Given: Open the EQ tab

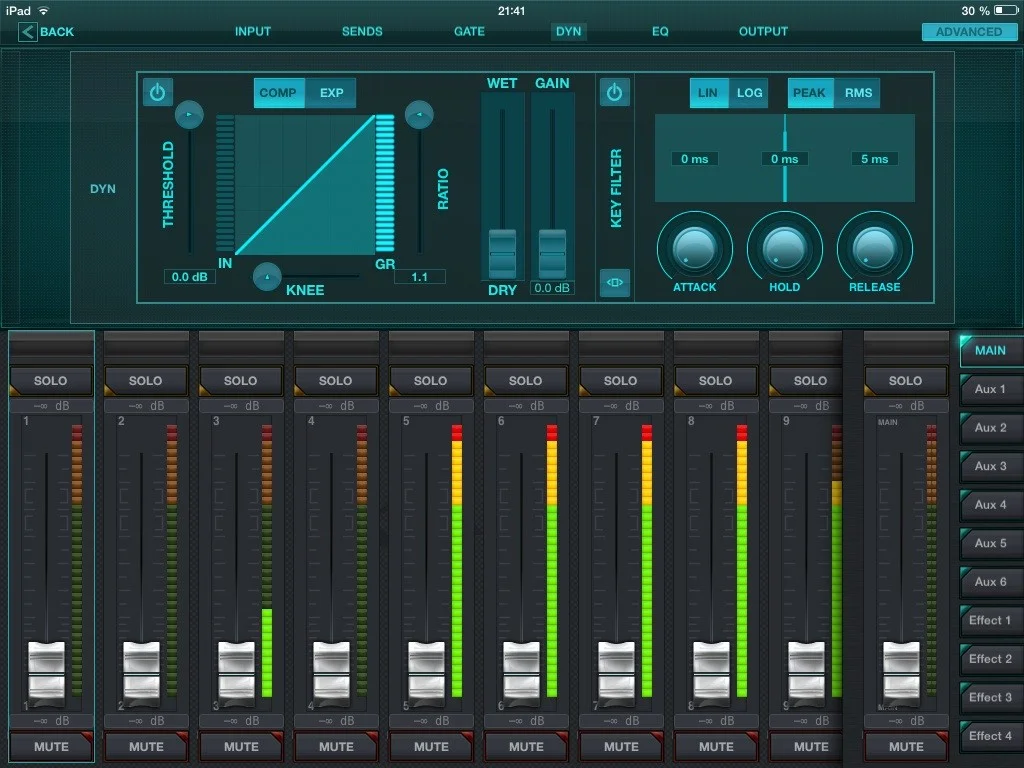Looking at the screenshot, I should click(x=658, y=31).
